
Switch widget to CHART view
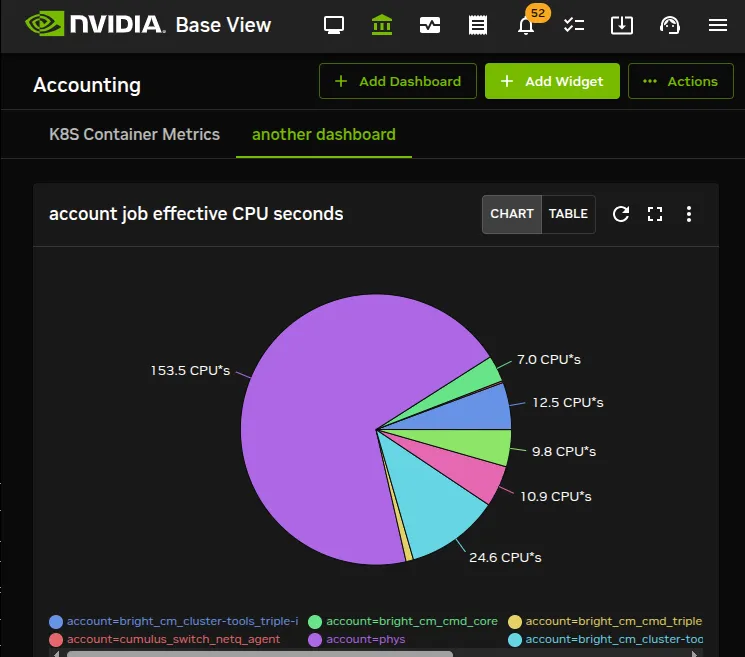512,214
